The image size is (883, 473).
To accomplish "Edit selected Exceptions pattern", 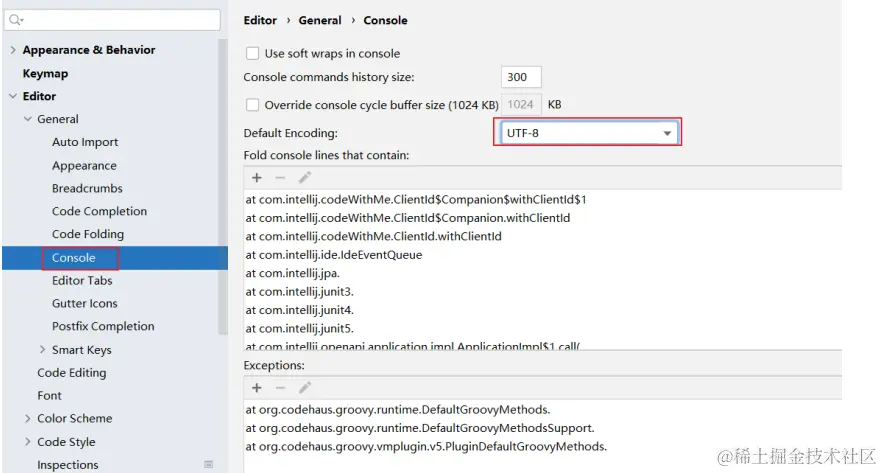I will pos(305,388).
